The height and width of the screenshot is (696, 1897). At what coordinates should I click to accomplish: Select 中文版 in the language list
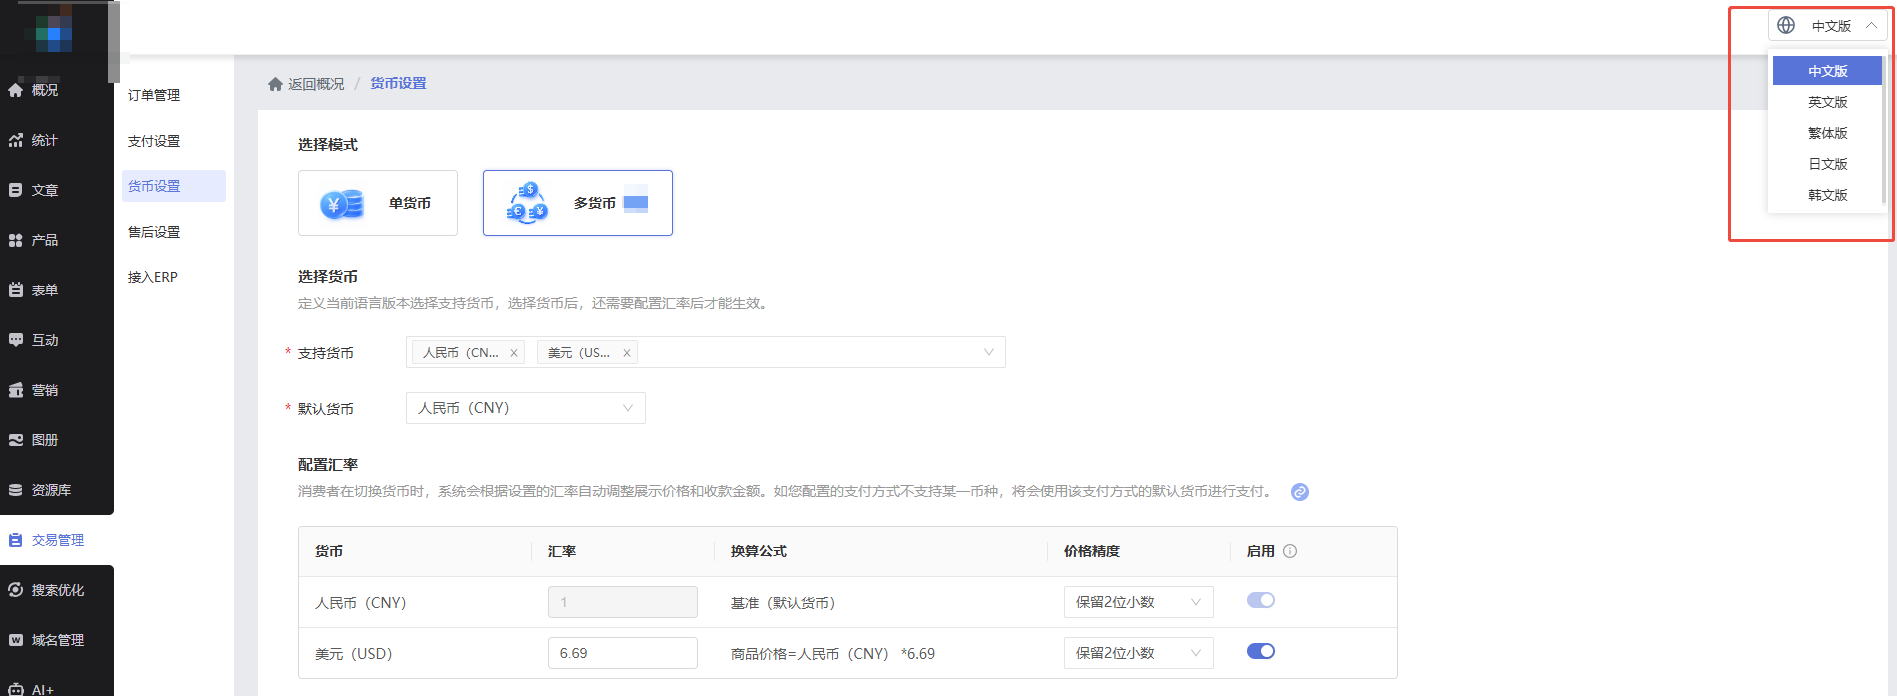click(x=1828, y=71)
